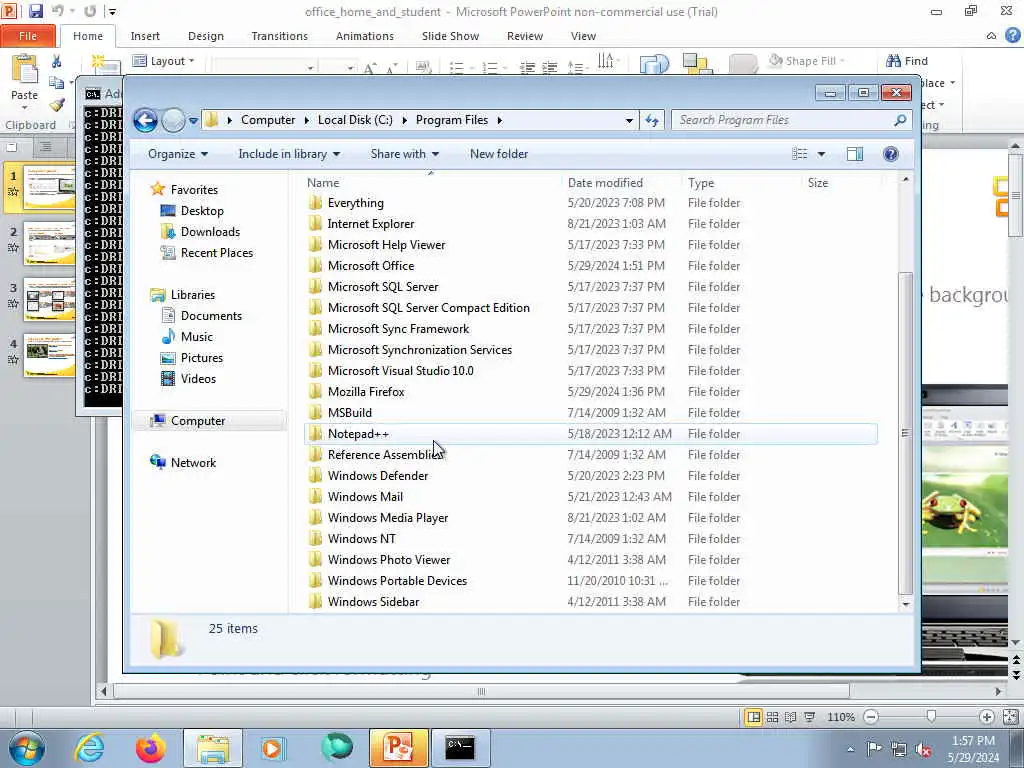Zoom out with minus button in PowerPoint
The width and height of the screenshot is (1024, 768).
pyautogui.click(x=871, y=717)
